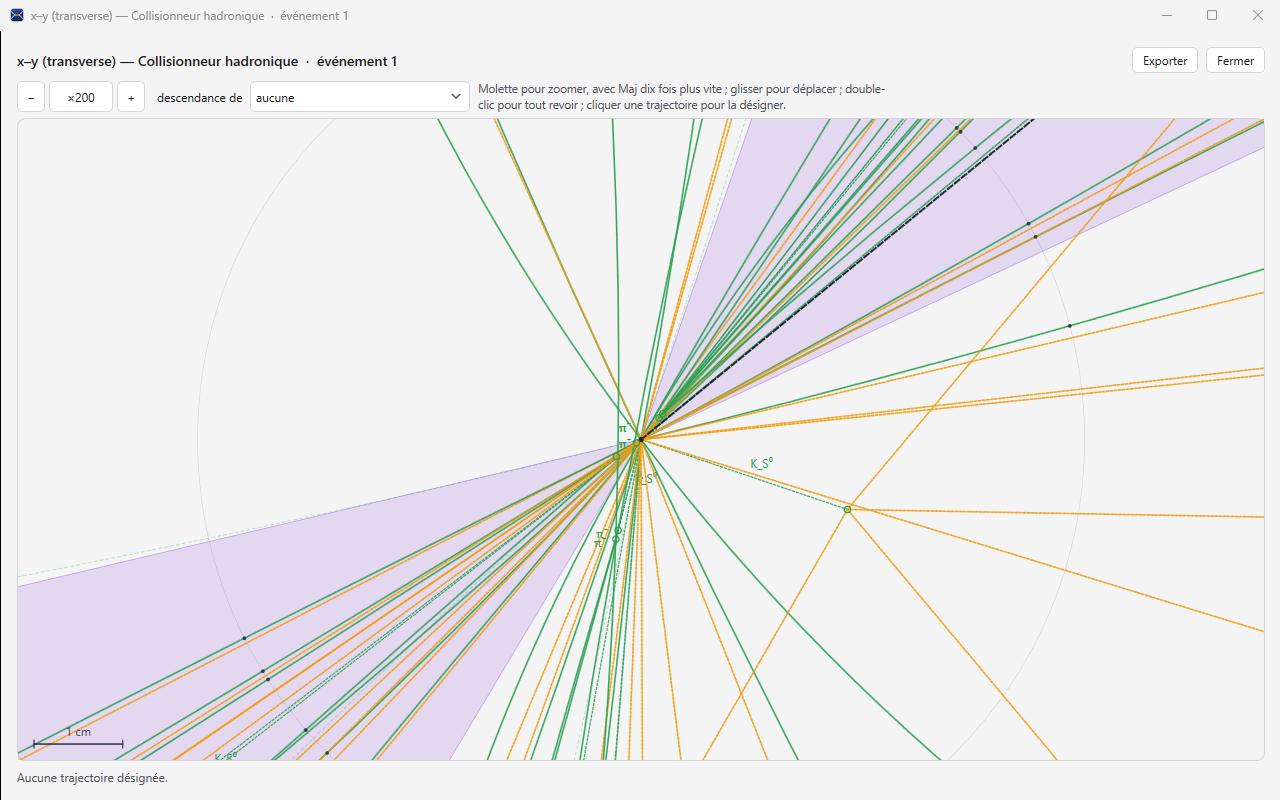Open the "descendance de" dropdown showing aucune
This screenshot has height=800, width=1280.
(360, 98)
